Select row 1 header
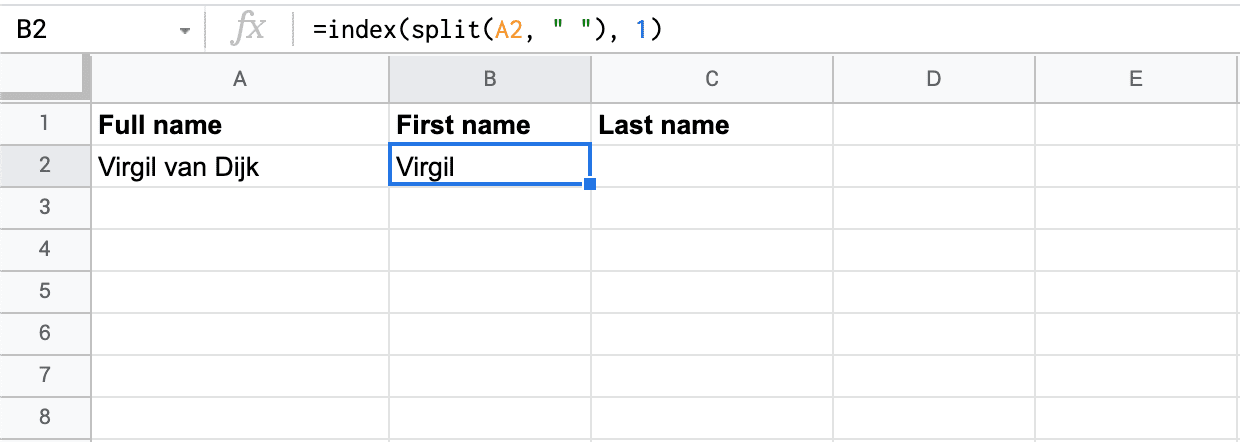This screenshot has width=1240, height=442. click(x=45, y=124)
